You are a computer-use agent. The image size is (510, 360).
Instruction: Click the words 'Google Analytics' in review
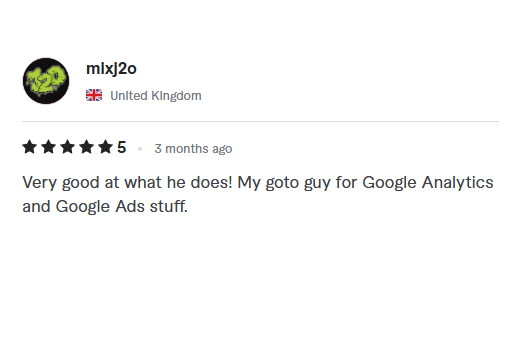point(428,183)
